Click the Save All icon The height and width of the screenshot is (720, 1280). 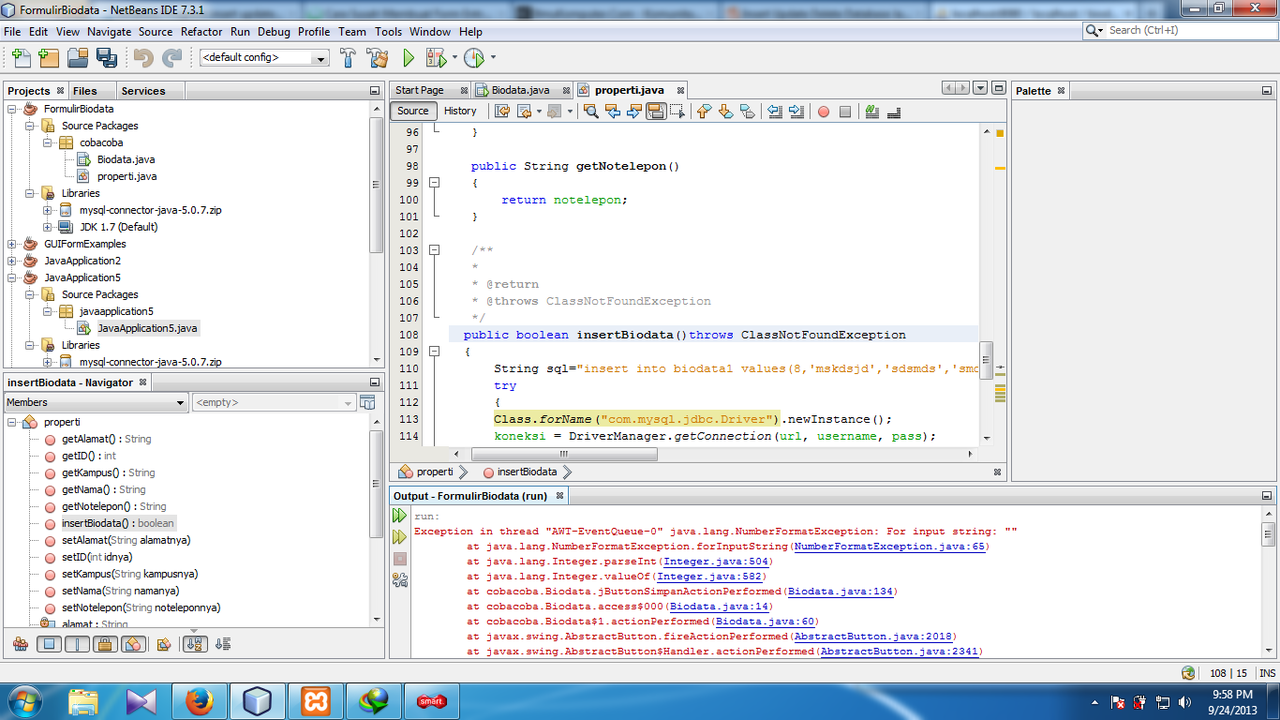pyautogui.click(x=106, y=58)
